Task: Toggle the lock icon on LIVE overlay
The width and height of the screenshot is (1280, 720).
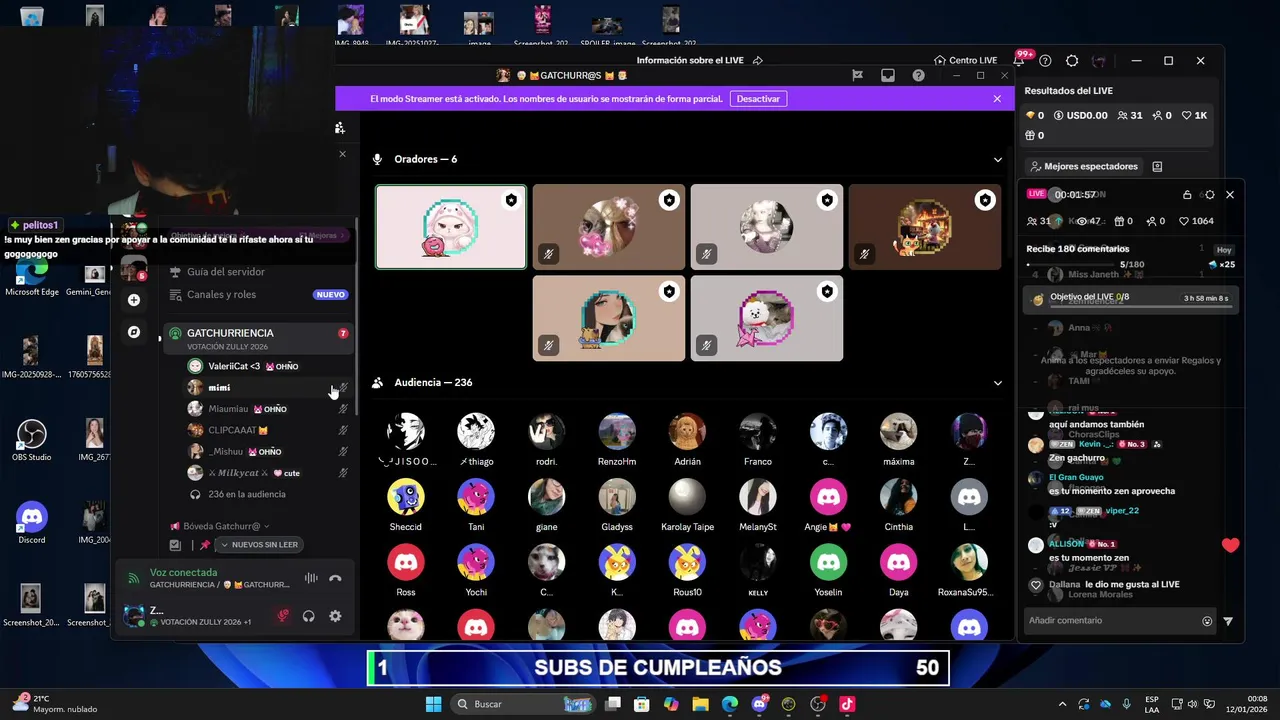Action: coord(1187,195)
